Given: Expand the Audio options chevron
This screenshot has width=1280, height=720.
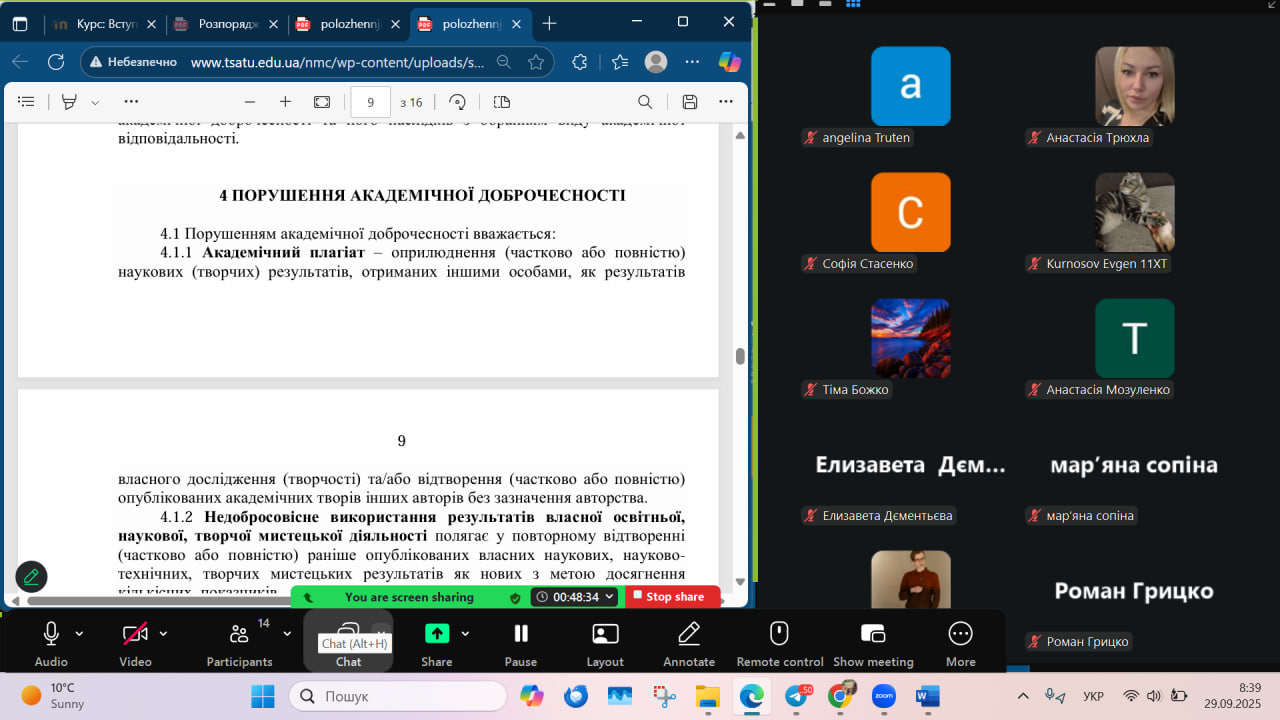Looking at the screenshot, I should (80, 633).
